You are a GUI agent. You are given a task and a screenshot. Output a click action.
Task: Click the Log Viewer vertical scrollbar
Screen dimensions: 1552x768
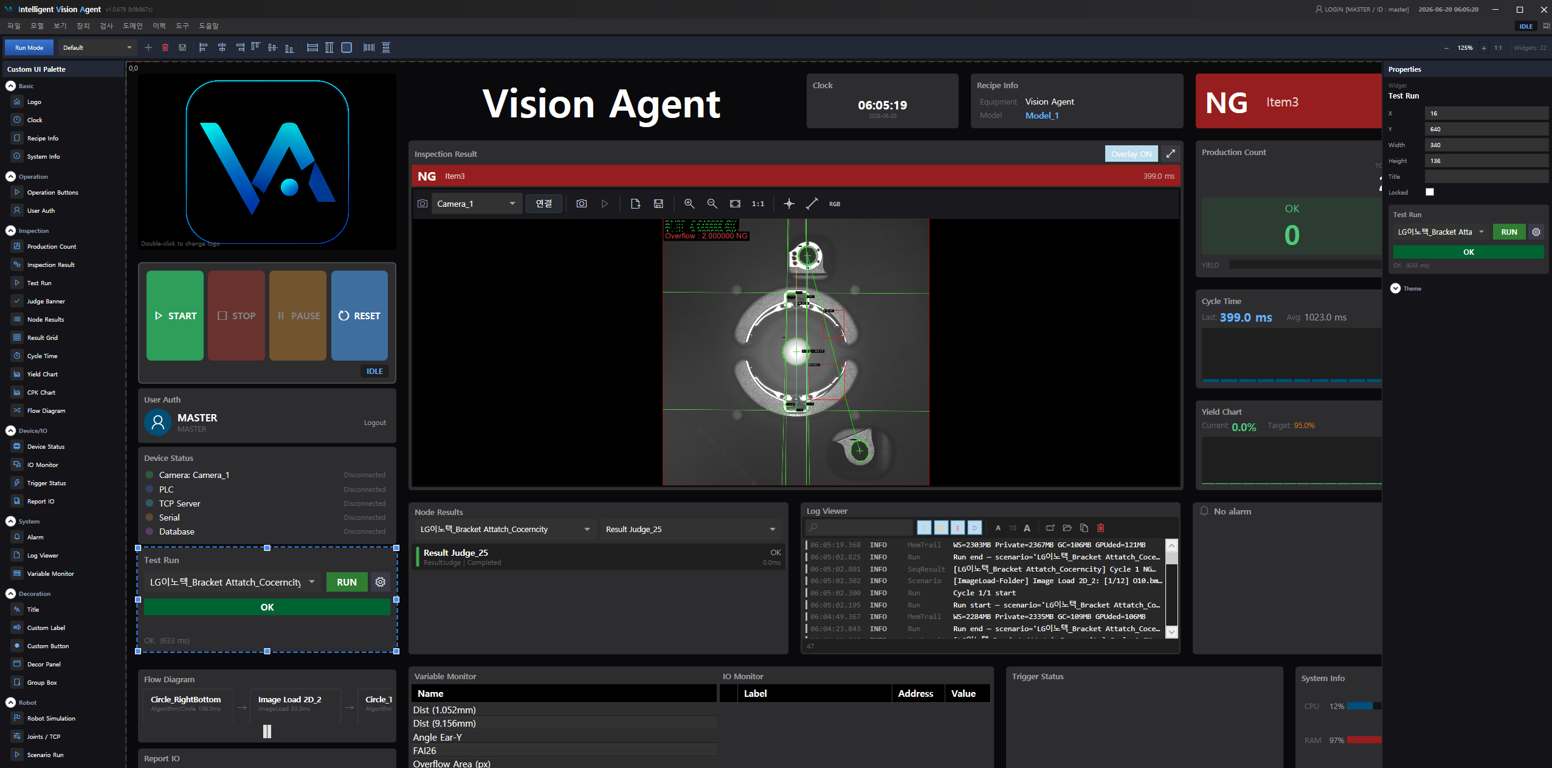pyautogui.click(x=1171, y=589)
